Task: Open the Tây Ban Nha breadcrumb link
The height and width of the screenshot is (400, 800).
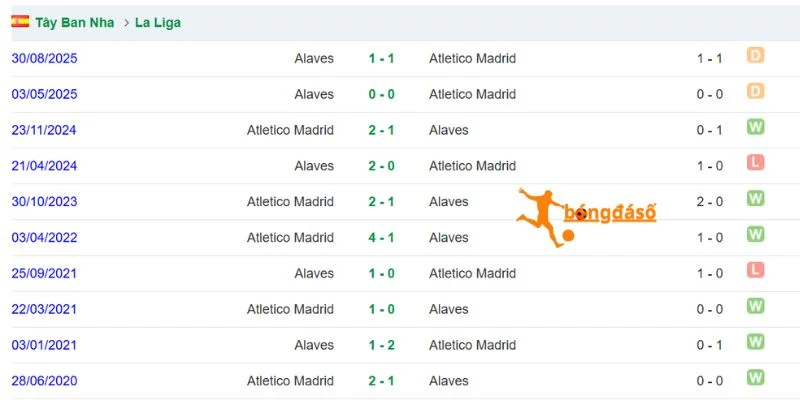Action: [x=74, y=23]
